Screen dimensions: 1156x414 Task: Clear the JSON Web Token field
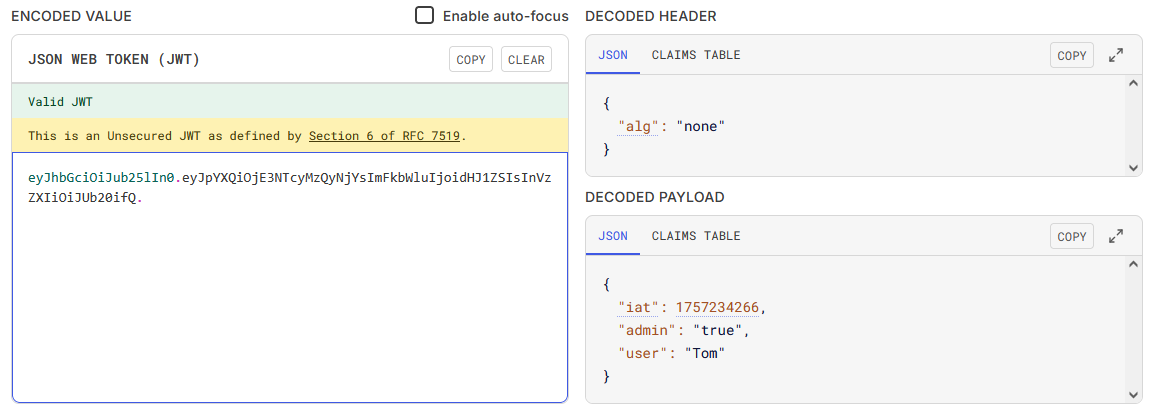526,60
